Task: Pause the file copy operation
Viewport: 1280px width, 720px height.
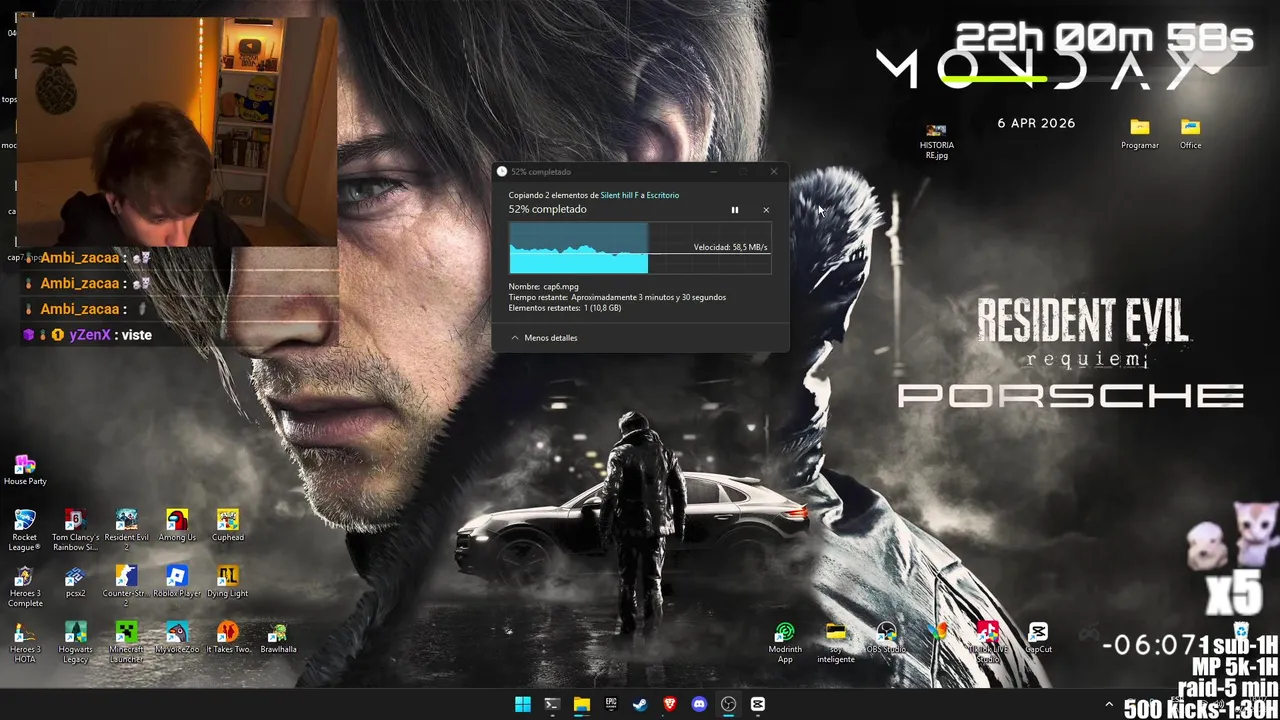Action: (x=734, y=210)
